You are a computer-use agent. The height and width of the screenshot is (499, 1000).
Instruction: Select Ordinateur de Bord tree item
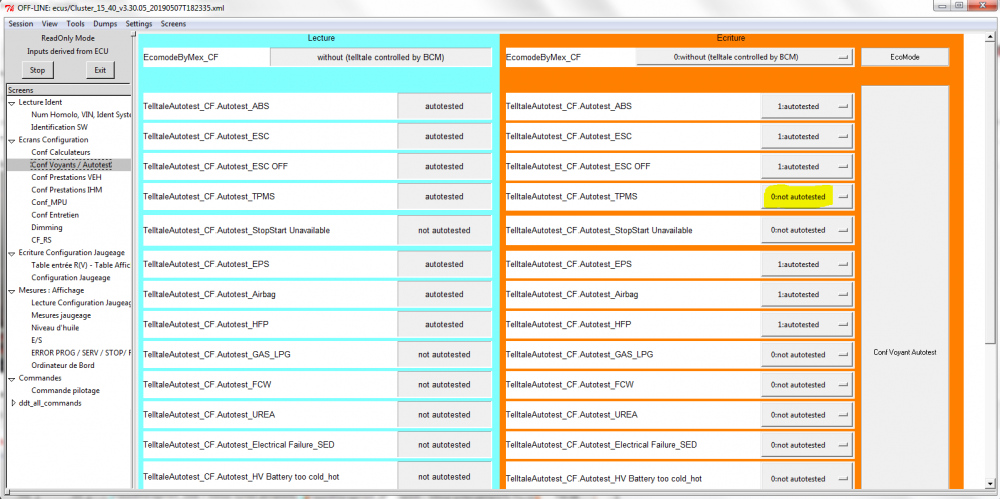pyautogui.click(x=62, y=365)
